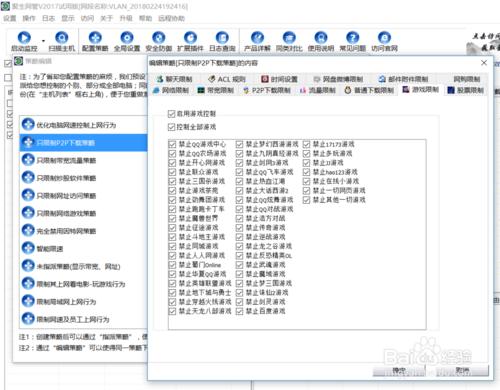Select 只限制网络游戏策略 policy

[x=83, y=213]
